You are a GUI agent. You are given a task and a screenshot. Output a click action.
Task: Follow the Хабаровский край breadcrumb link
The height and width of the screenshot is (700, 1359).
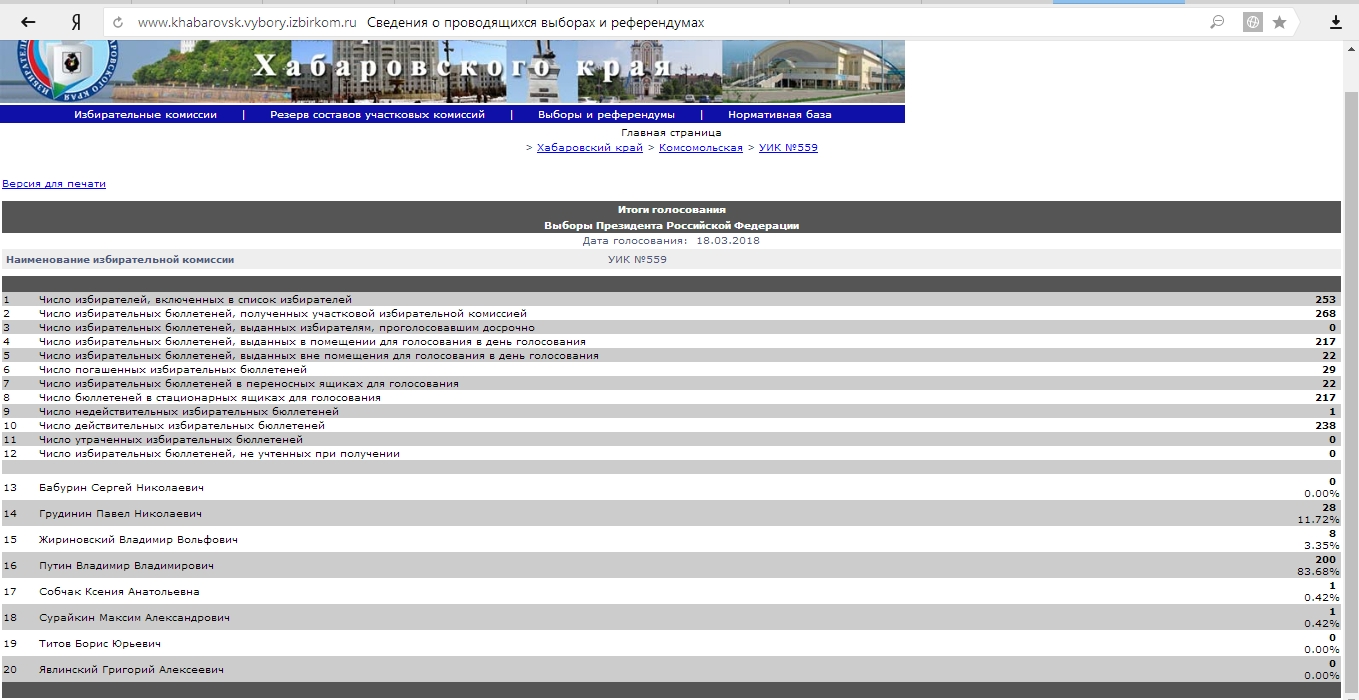click(590, 148)
